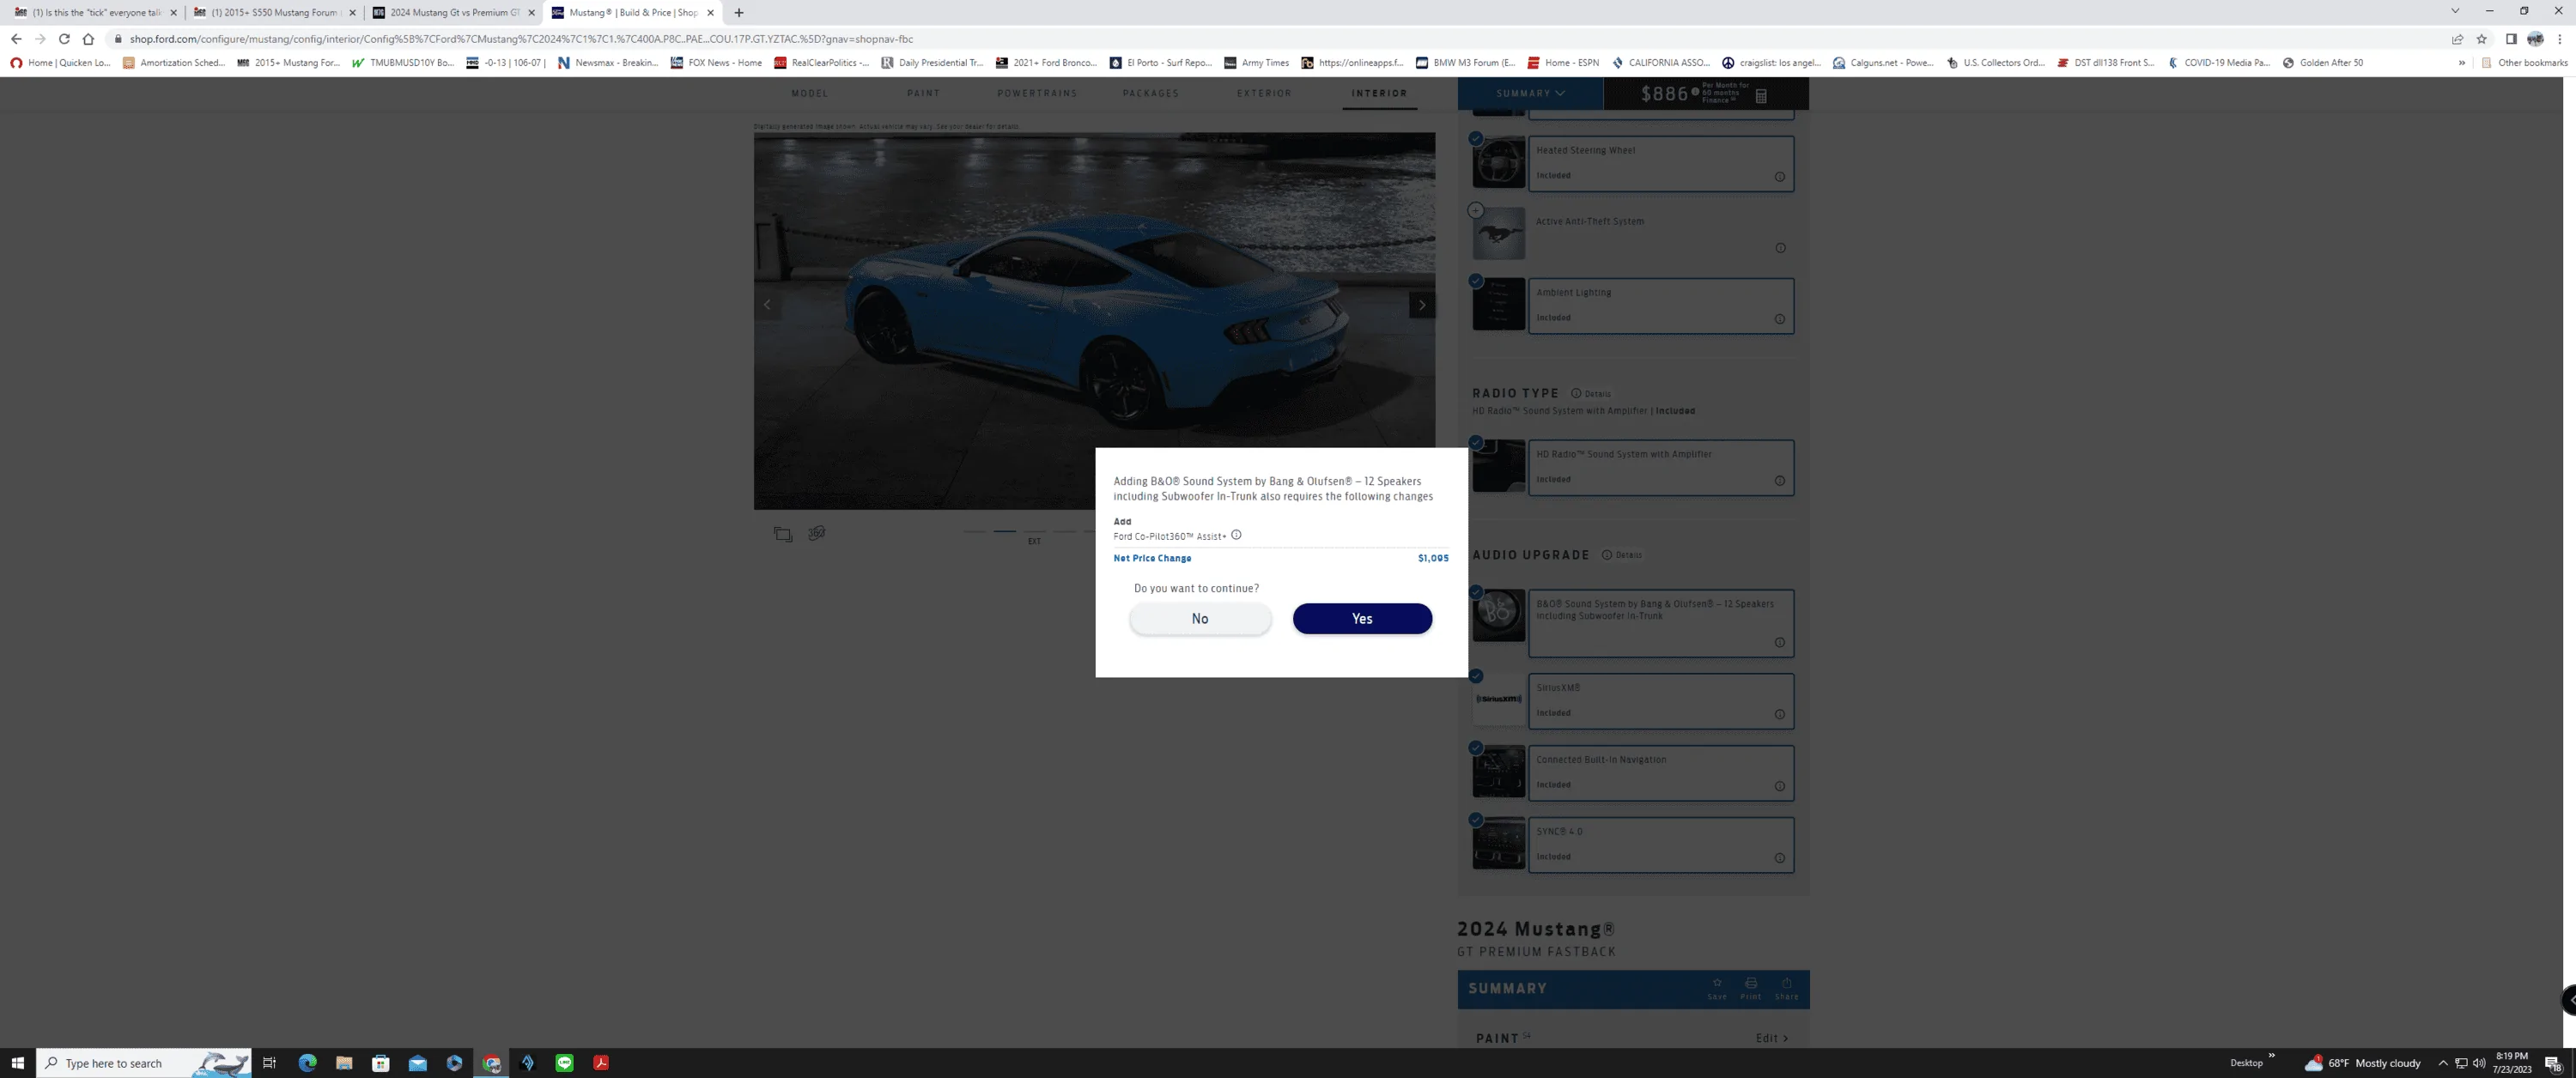Open info for Ambient Lighting
Viewport: 2576px width, 1078px height.
tap(1780, 319)
